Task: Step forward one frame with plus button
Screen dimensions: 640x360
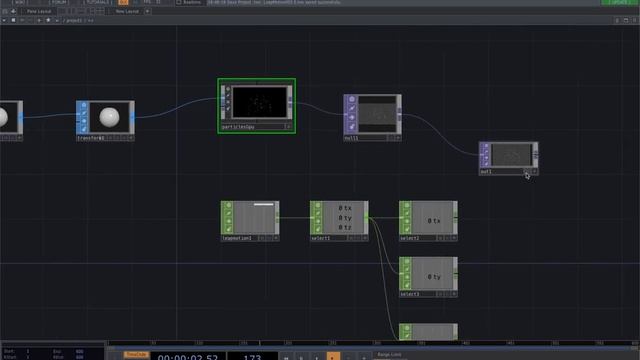Action: tap(364, 357)
